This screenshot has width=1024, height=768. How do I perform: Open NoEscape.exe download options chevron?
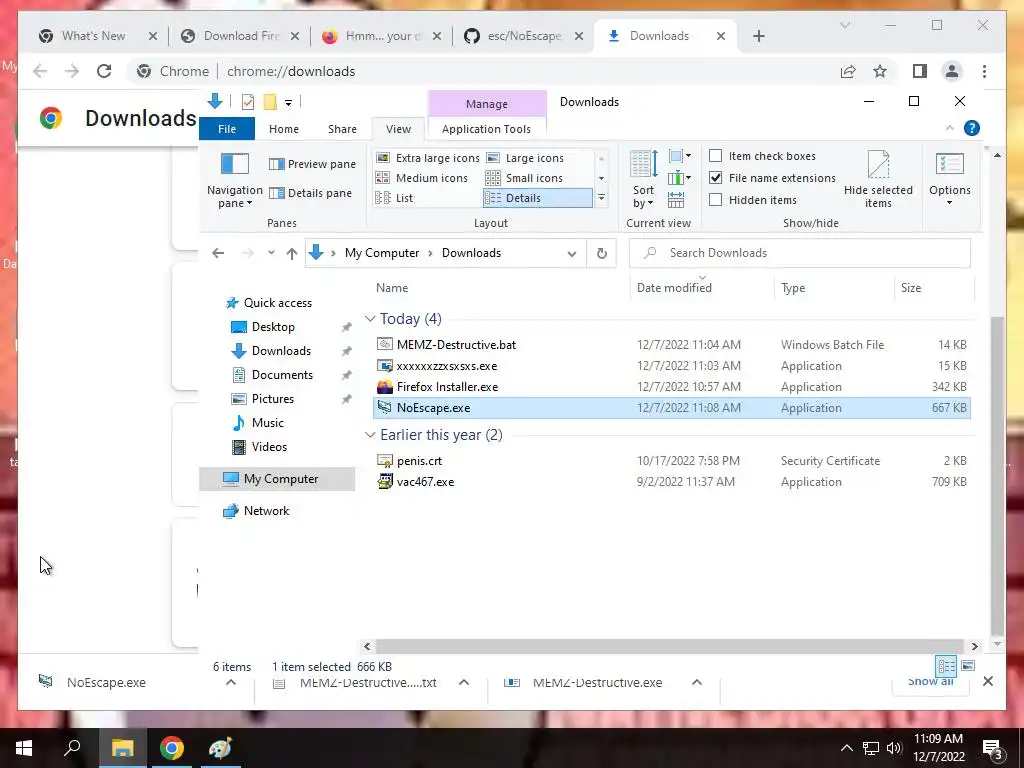tap(231, 682)
